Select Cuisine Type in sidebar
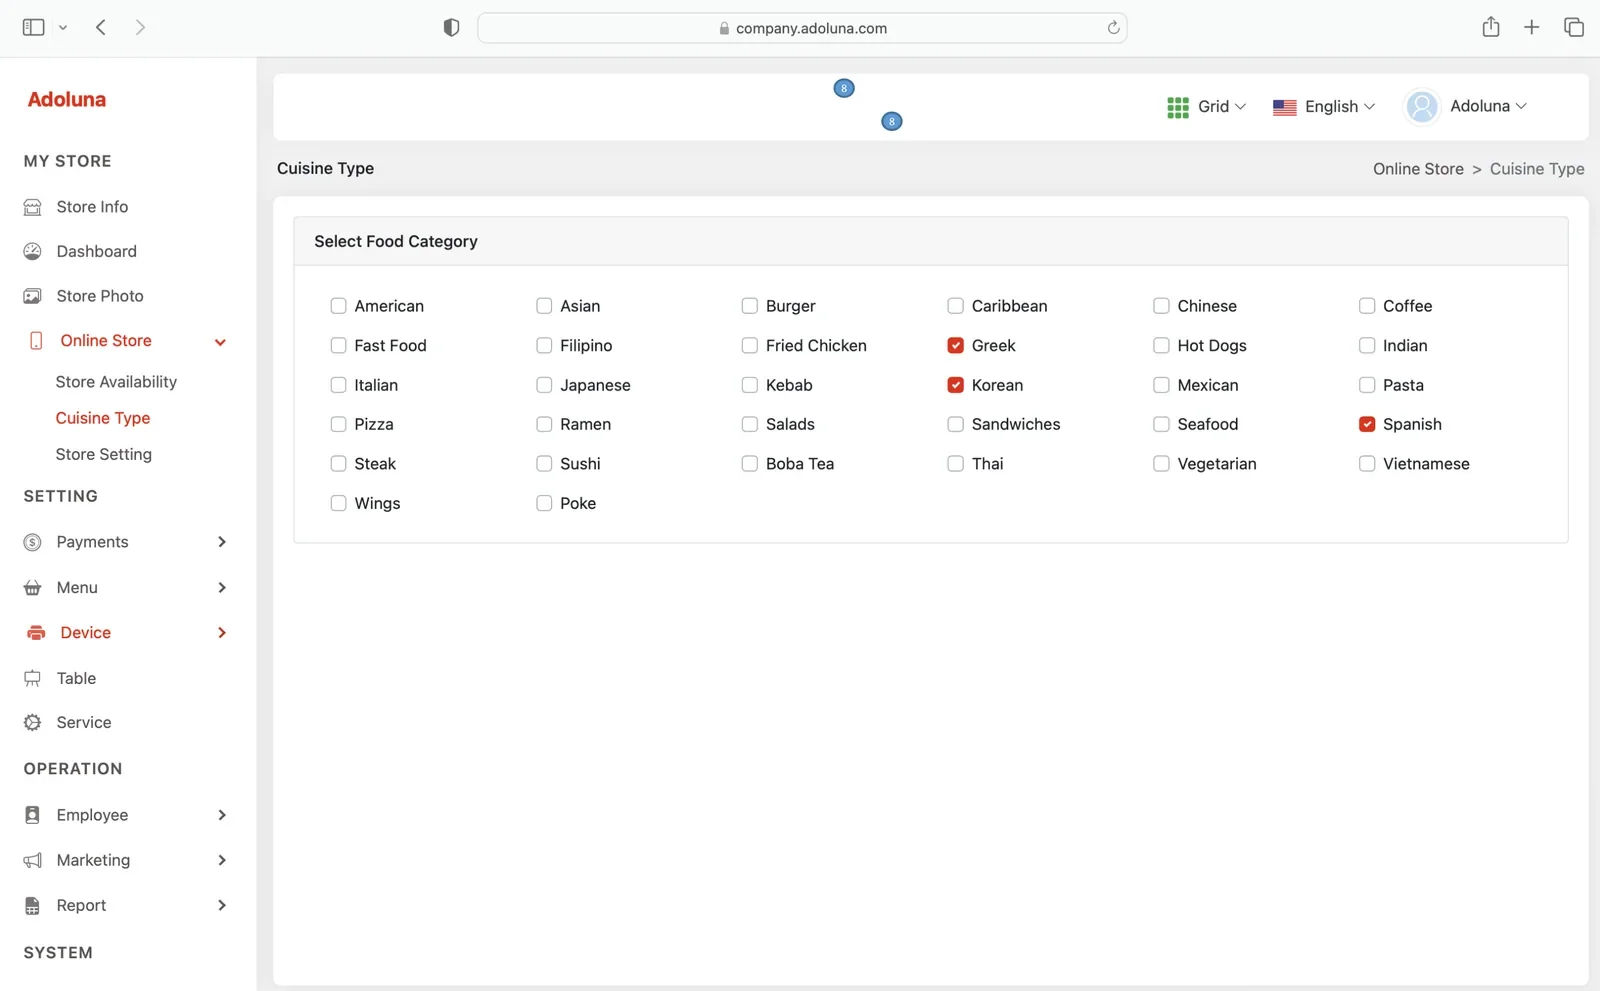Screen dimensions: 1600x991 tap(103, 418)
